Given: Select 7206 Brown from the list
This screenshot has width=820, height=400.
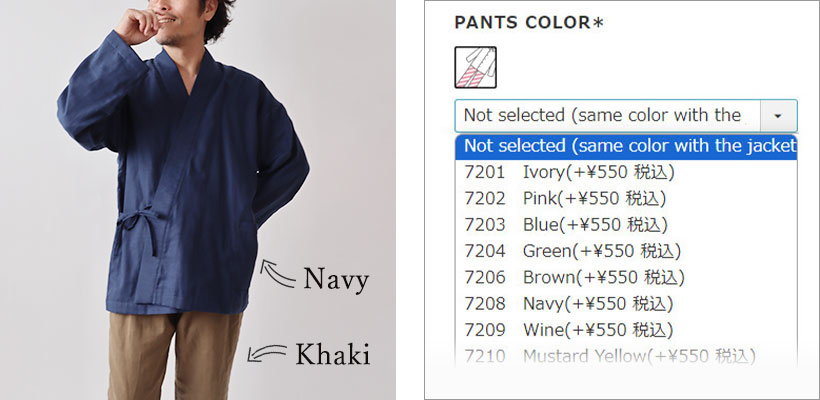Looking at the screenshot, I should pyautogui.click(x=574, y=277).
